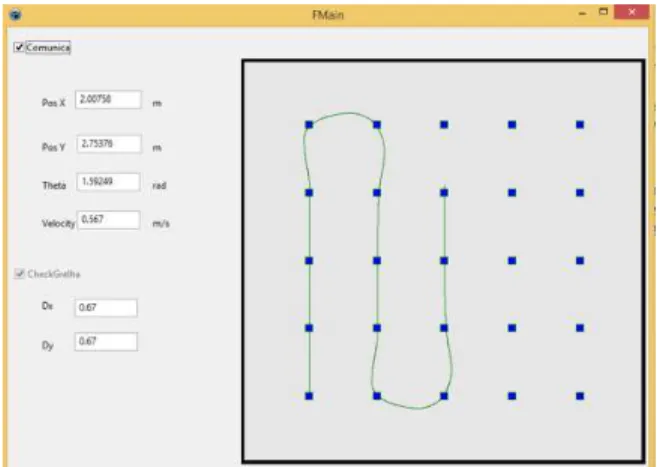
Task: Click the Theta value field
Action: click(x=109, y=182)
